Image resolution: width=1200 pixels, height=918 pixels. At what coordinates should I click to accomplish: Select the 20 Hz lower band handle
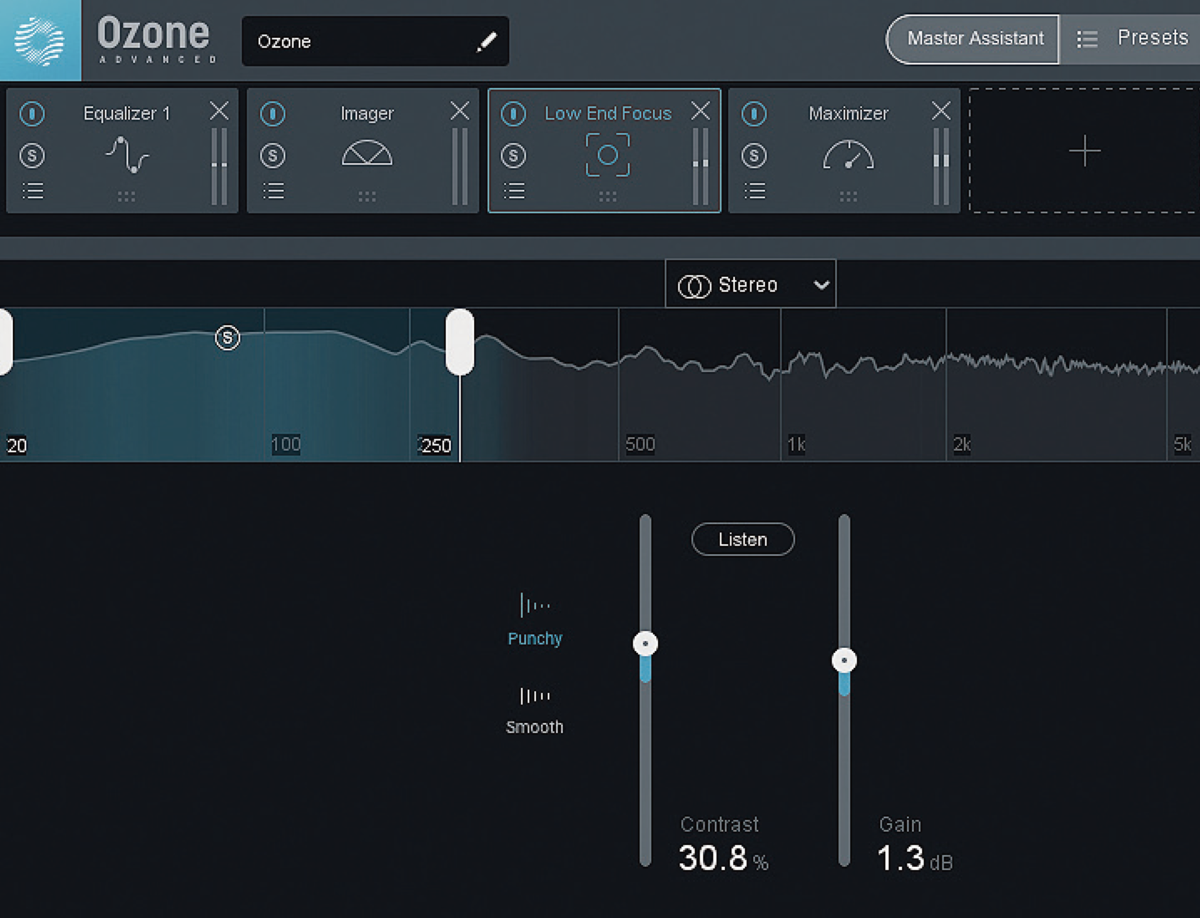coord(4,342)
